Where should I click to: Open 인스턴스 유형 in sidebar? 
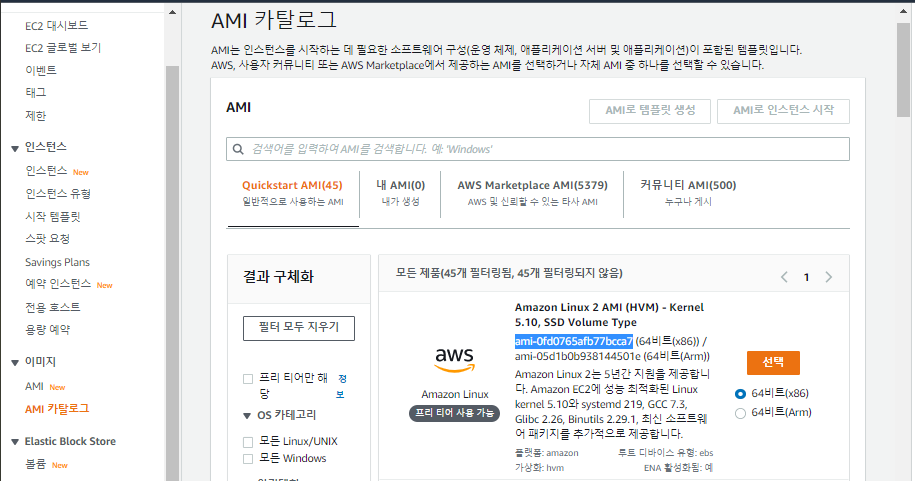(x=58, y=194)
